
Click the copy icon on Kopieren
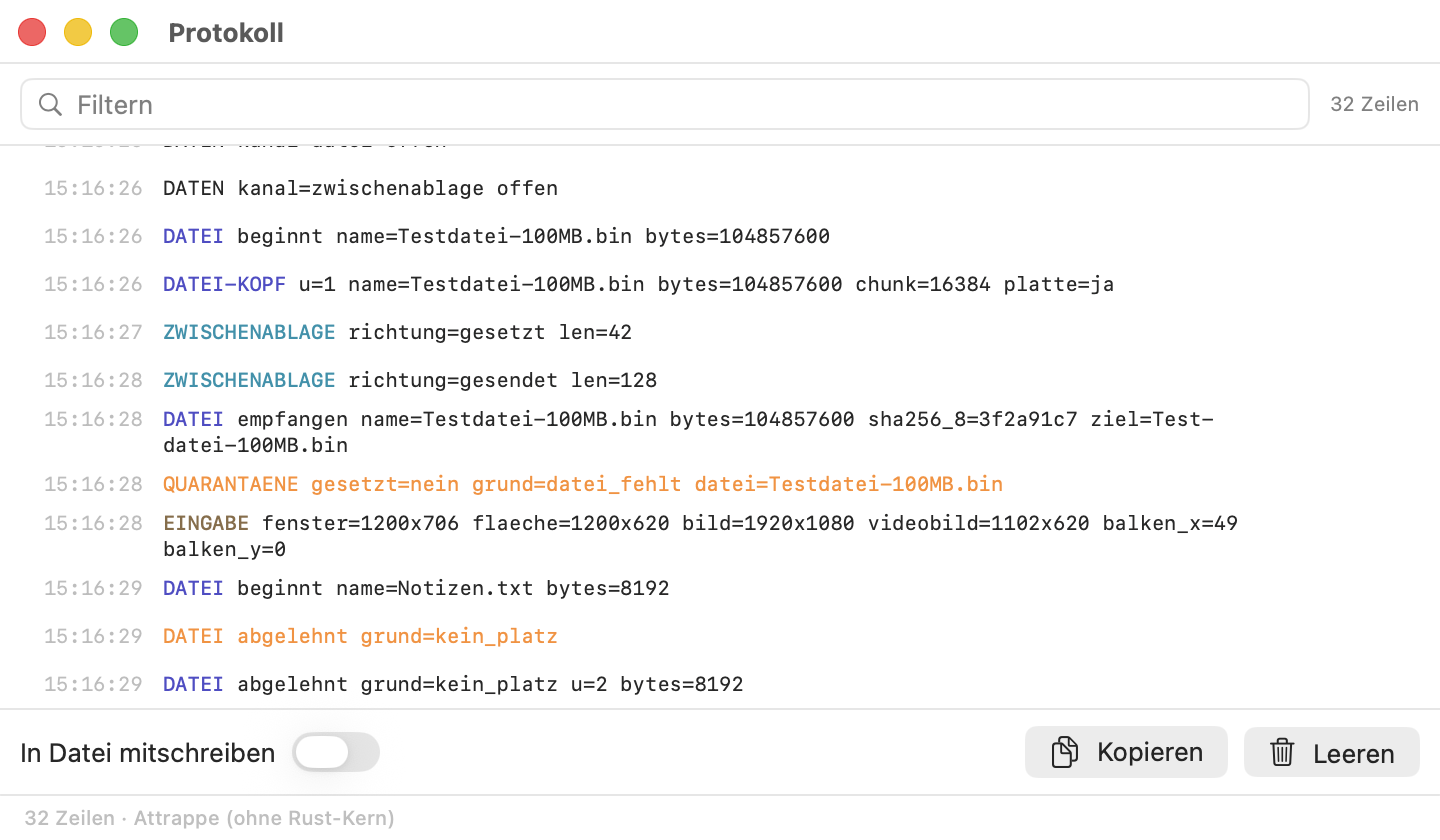click(x=1065, y=752)
